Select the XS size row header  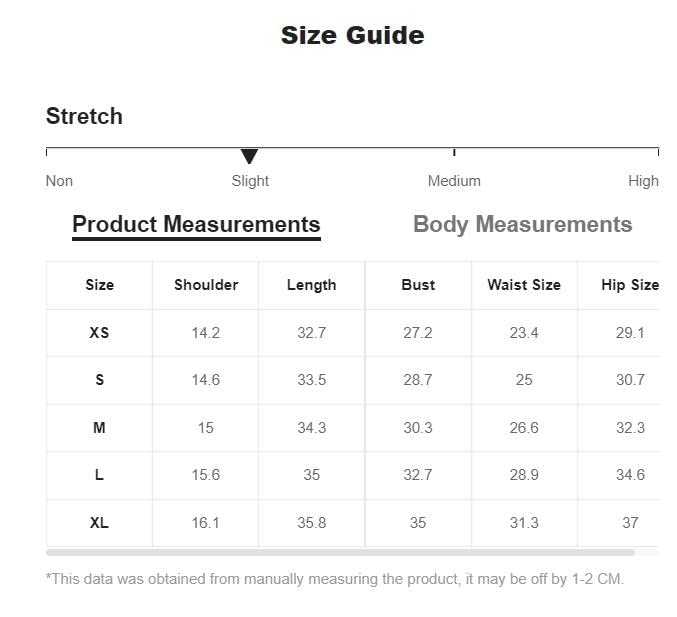pos(99,332)
